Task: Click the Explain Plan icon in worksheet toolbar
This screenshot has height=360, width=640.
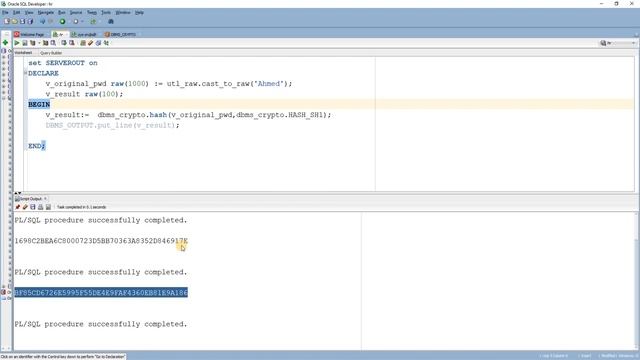Action: [x=33, y=43]
